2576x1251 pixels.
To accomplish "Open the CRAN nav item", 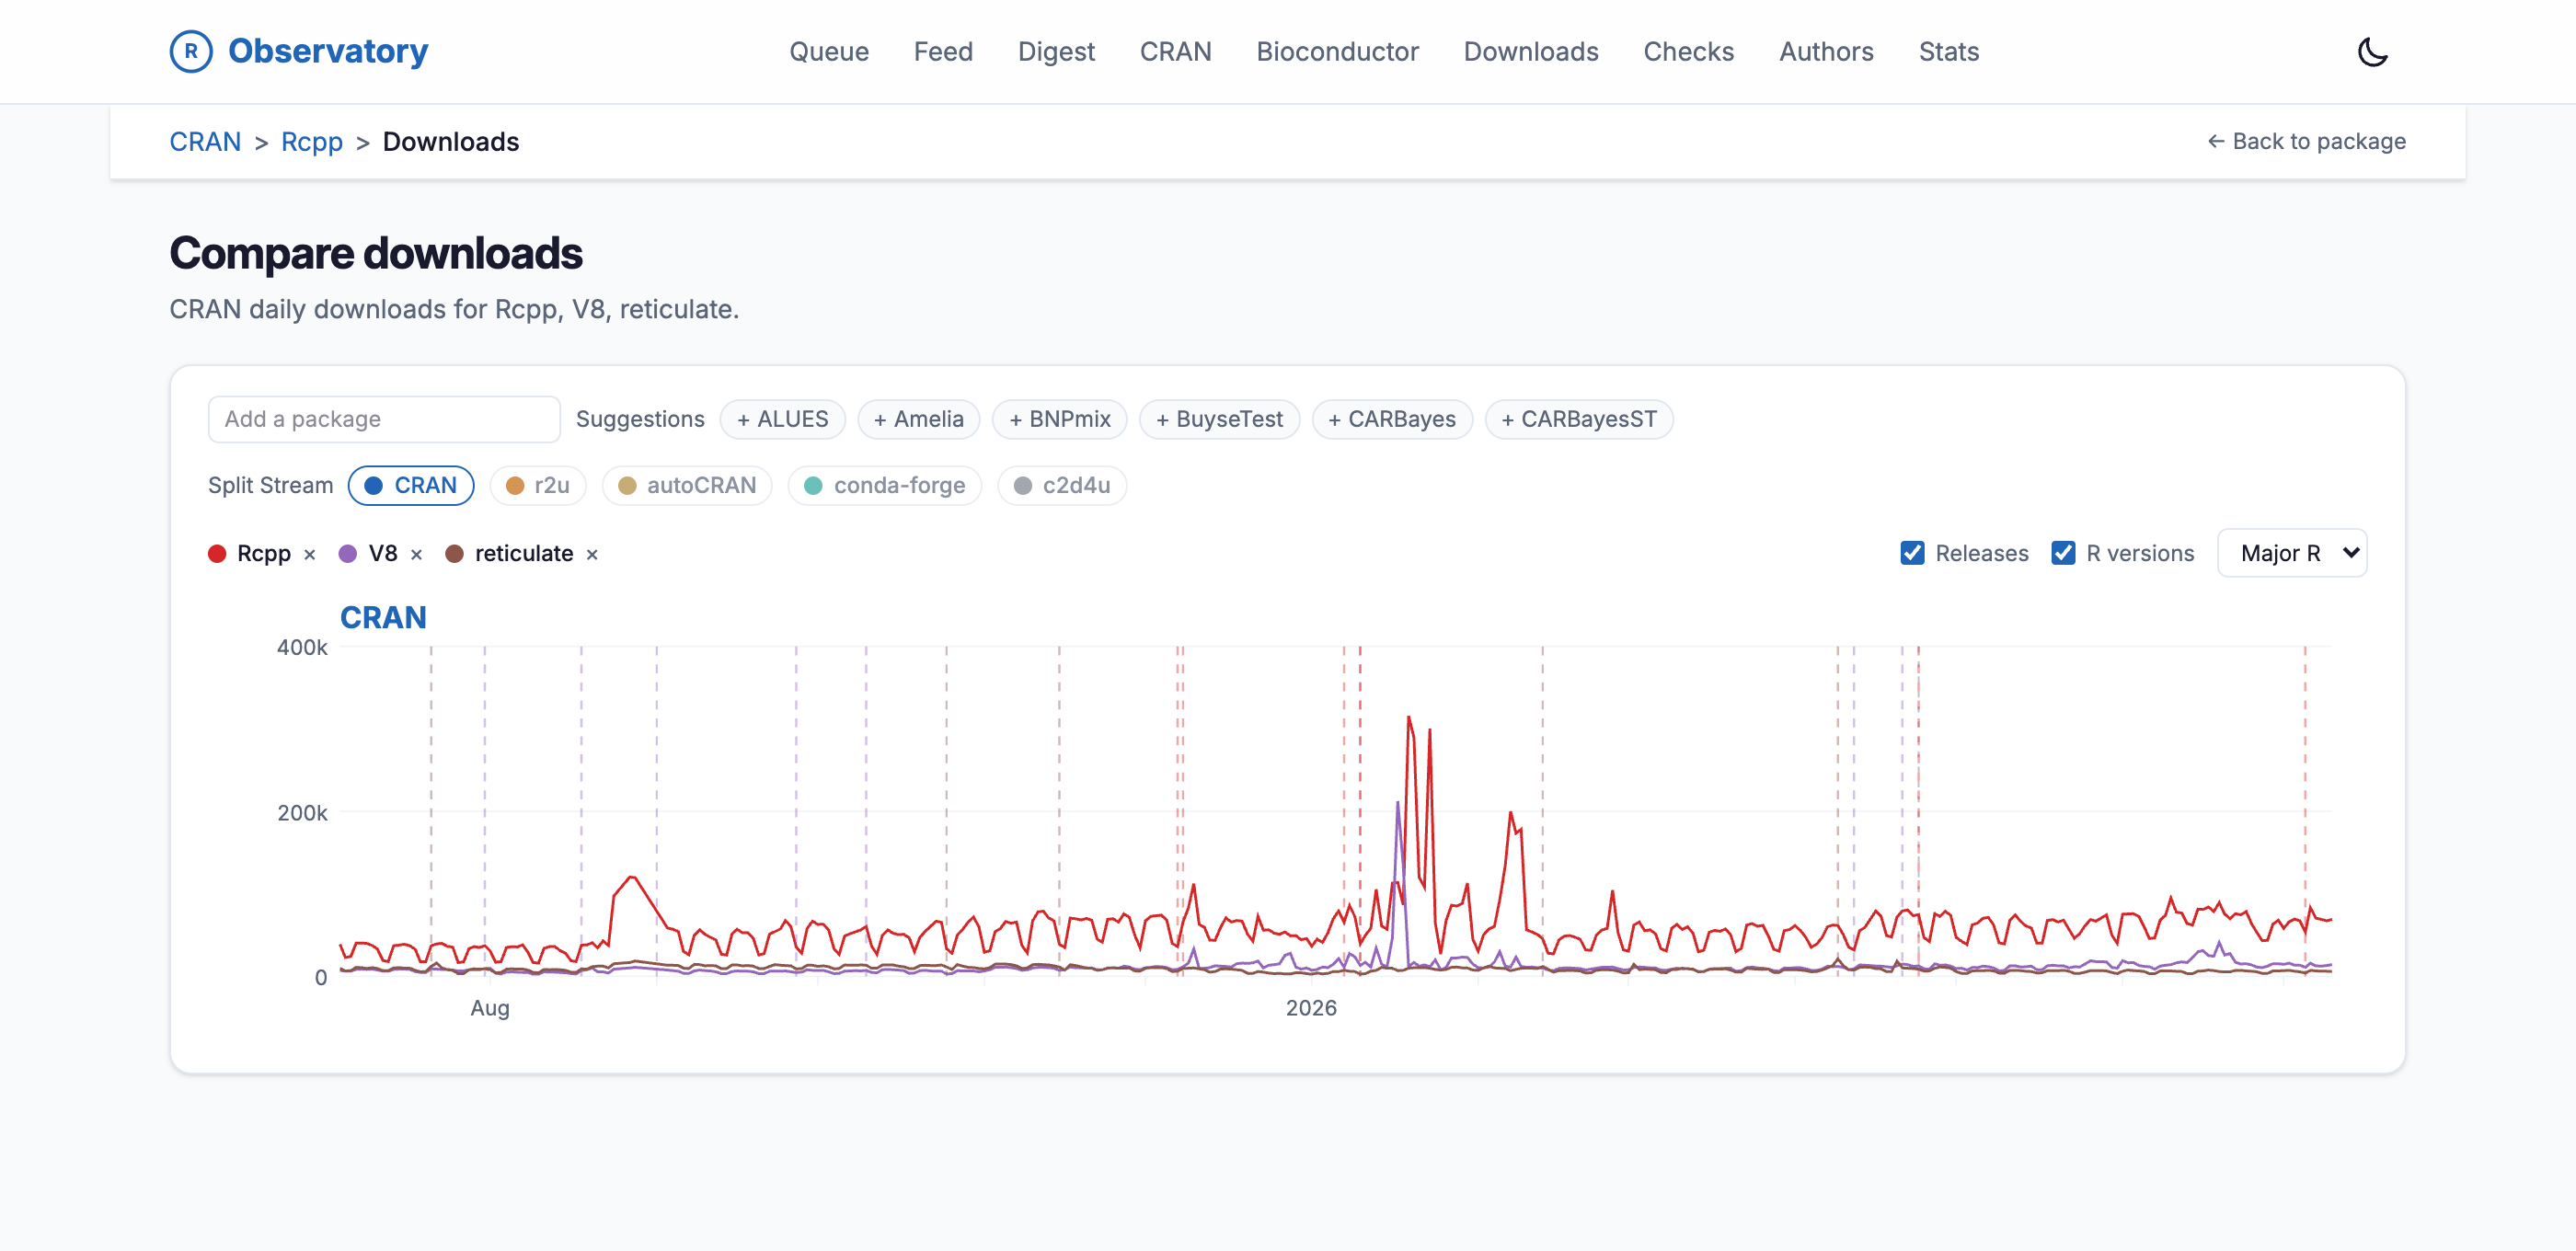I will point(1175,51).
